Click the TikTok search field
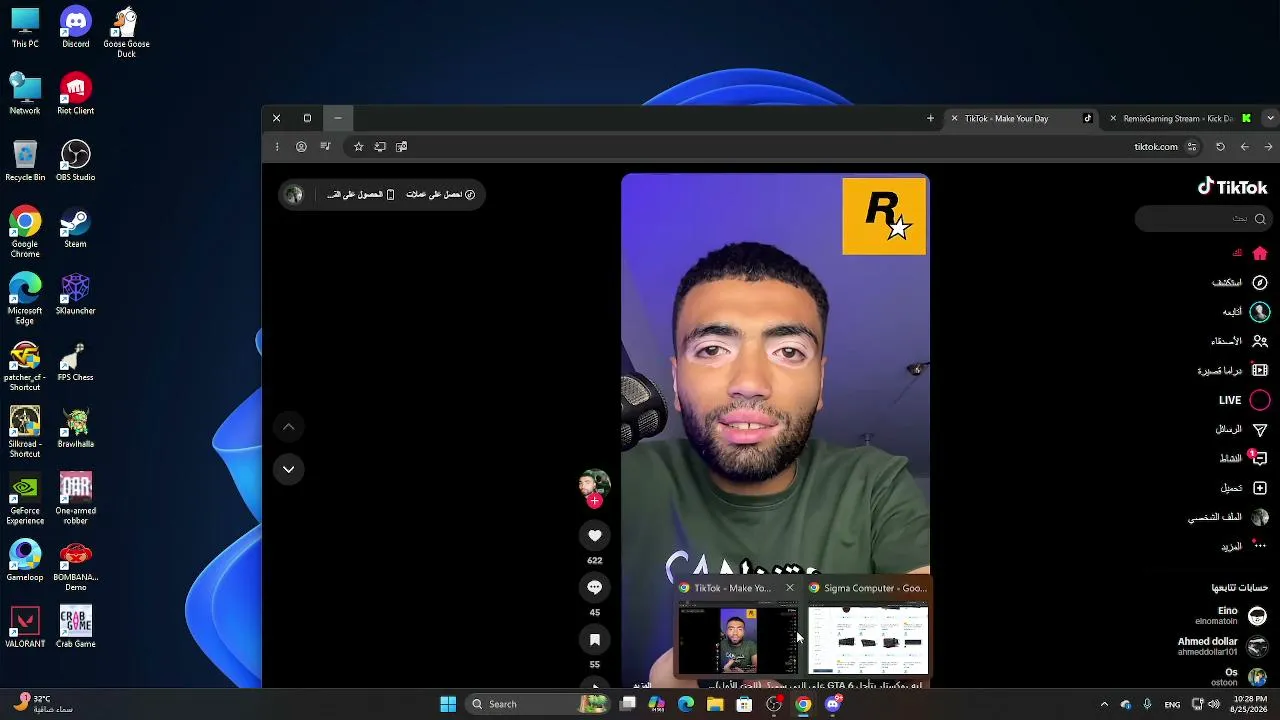Screen dimensions: 1280x720 [1203, 219]
